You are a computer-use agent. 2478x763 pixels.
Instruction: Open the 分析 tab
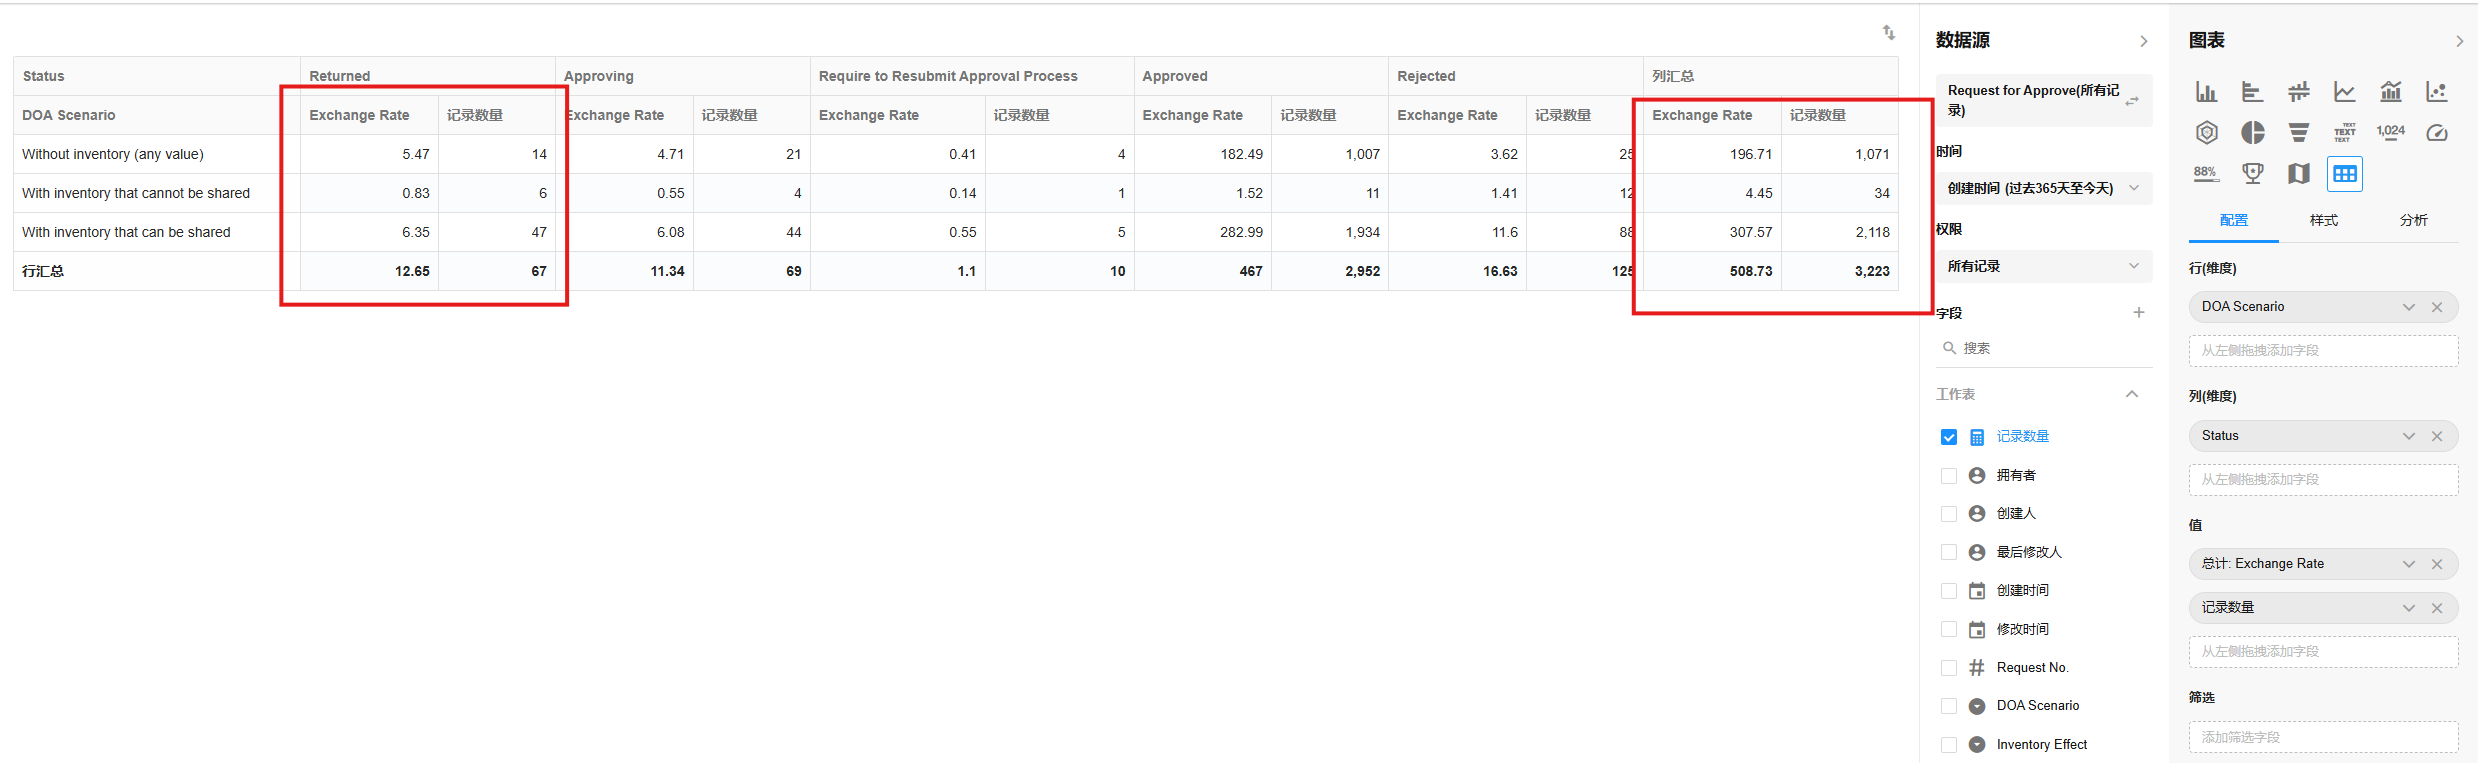[2414, 220]
